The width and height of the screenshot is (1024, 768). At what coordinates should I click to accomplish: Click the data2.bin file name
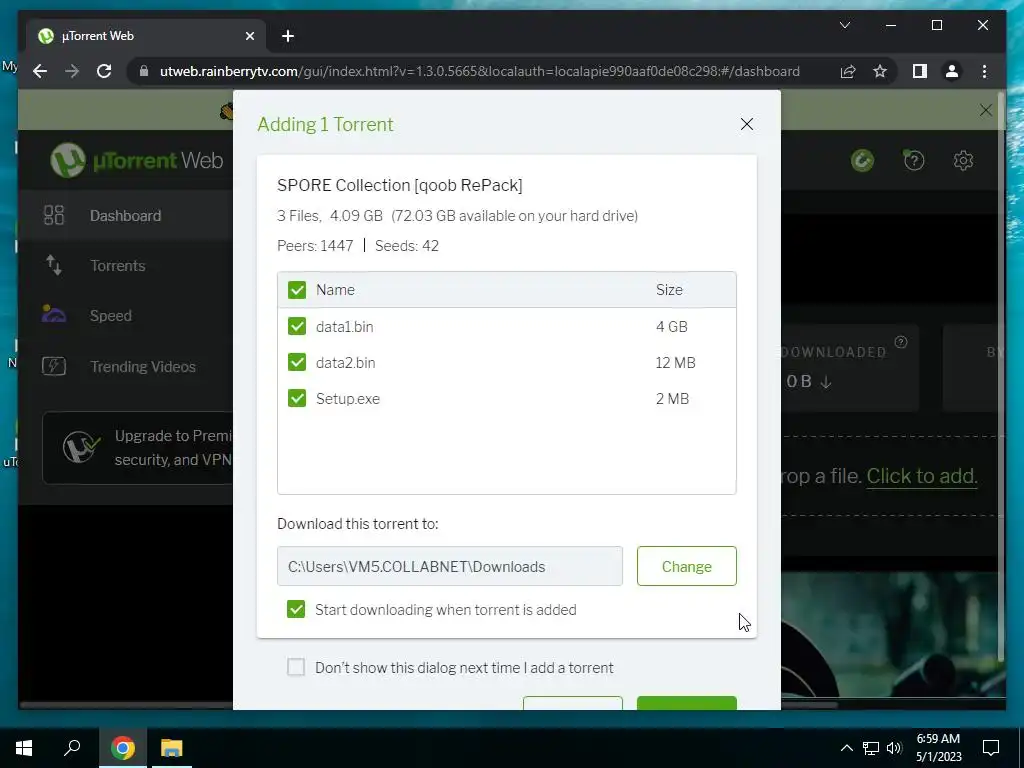(x=345, y=362)
